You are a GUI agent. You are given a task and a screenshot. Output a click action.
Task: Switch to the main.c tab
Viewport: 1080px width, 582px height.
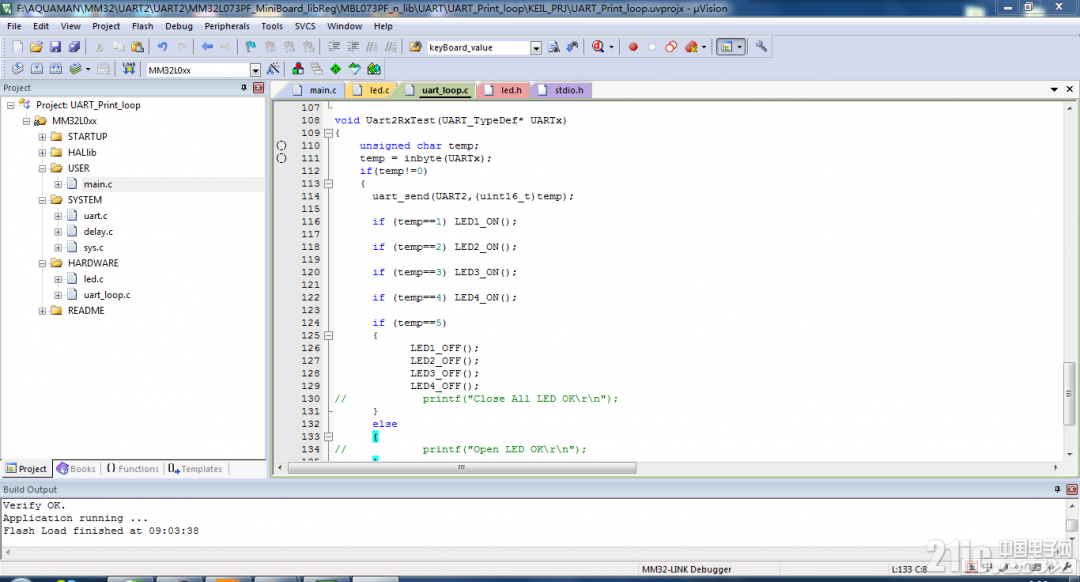pyautogui.click(x=315, y=90)
